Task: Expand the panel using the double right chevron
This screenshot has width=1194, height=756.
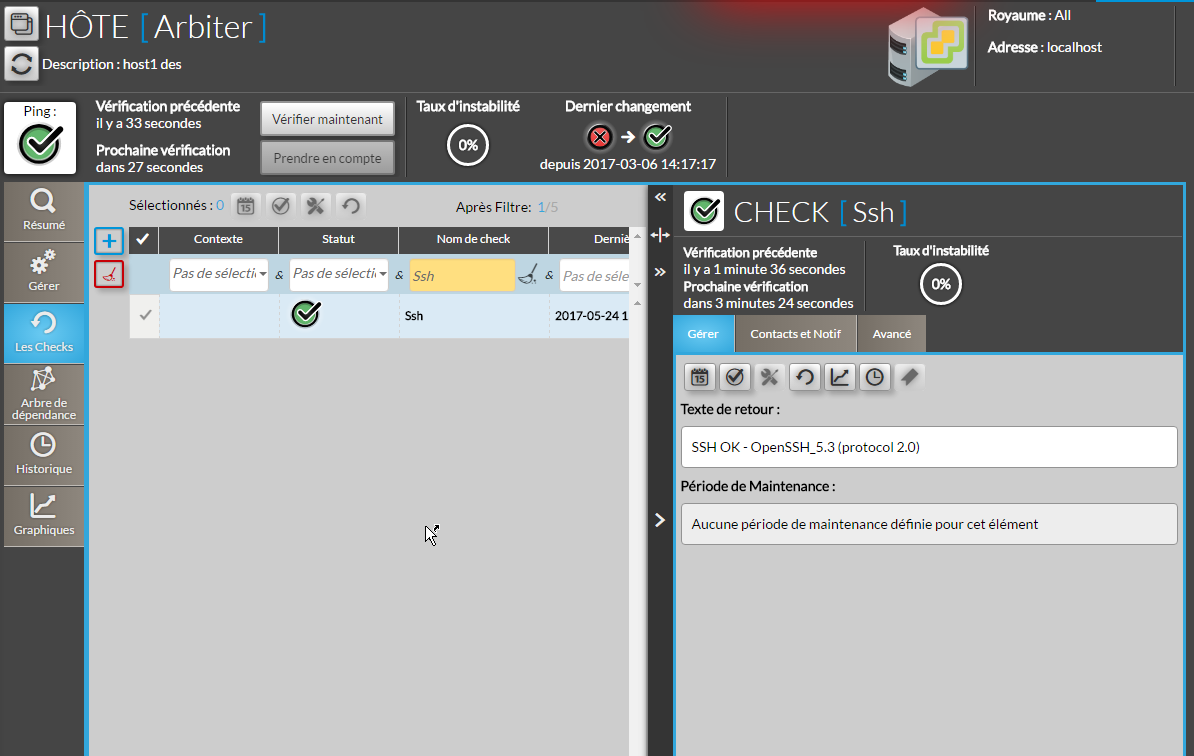Action: (x=660, y=272)
